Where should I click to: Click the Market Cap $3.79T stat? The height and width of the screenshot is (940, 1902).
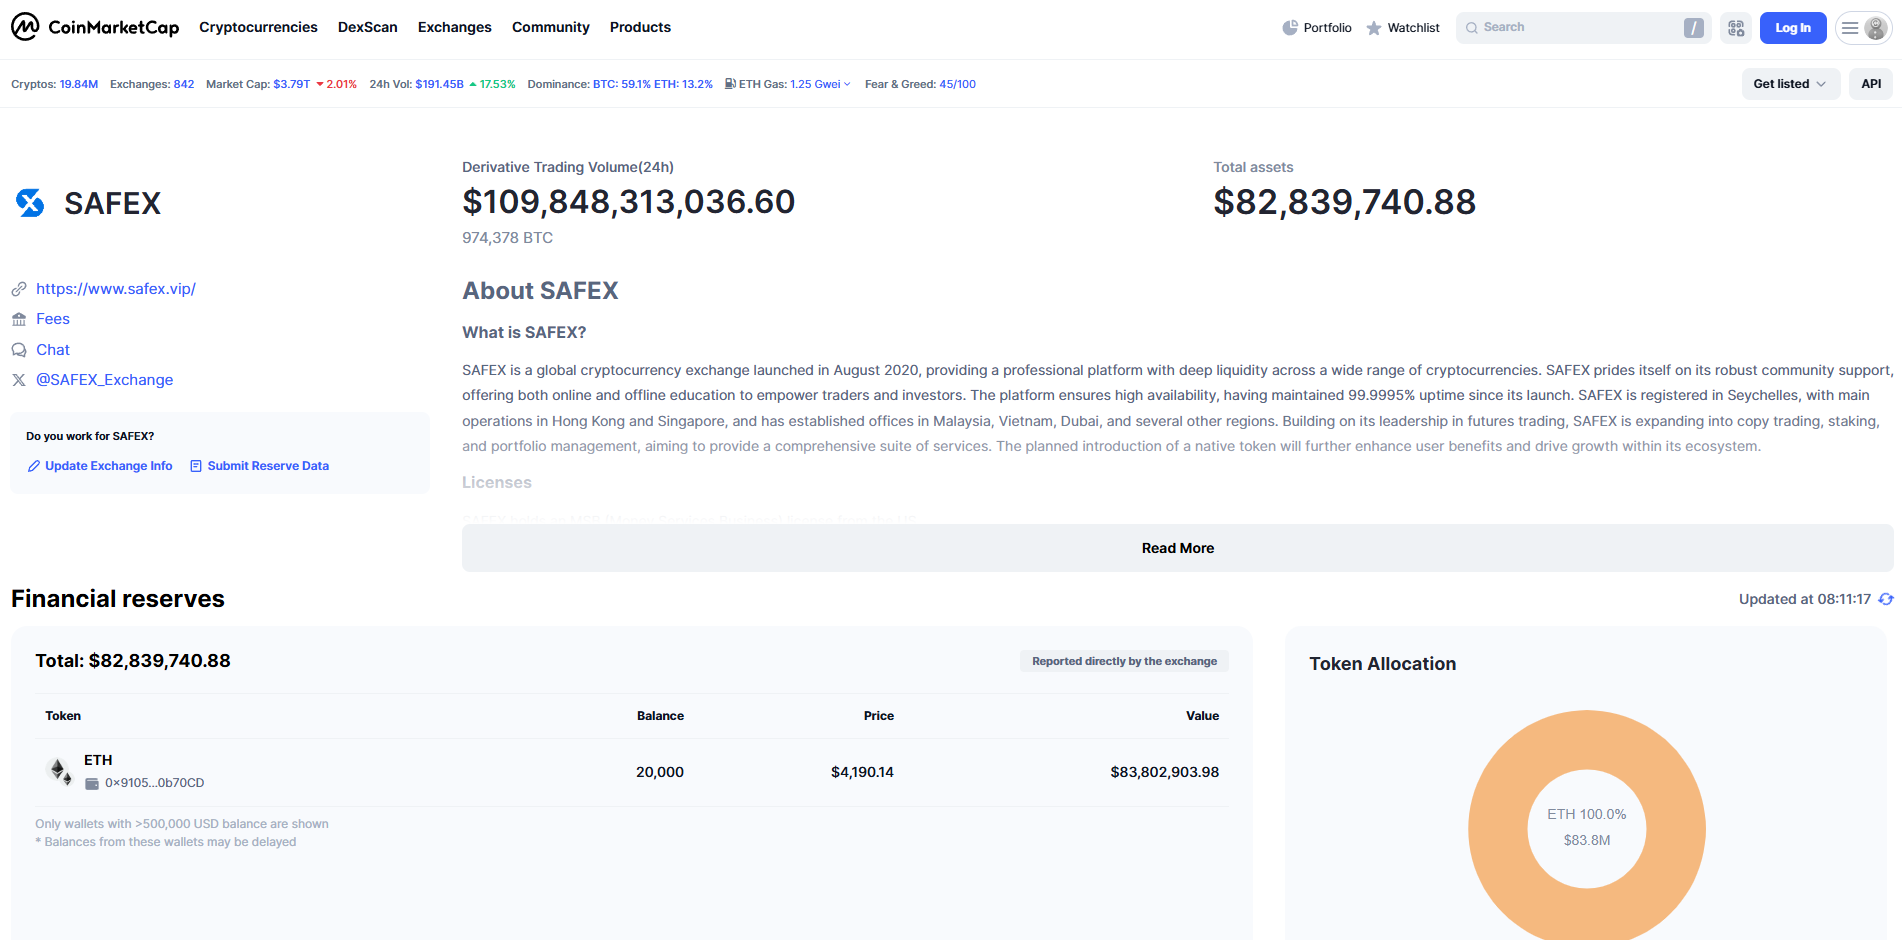point(281,84)
